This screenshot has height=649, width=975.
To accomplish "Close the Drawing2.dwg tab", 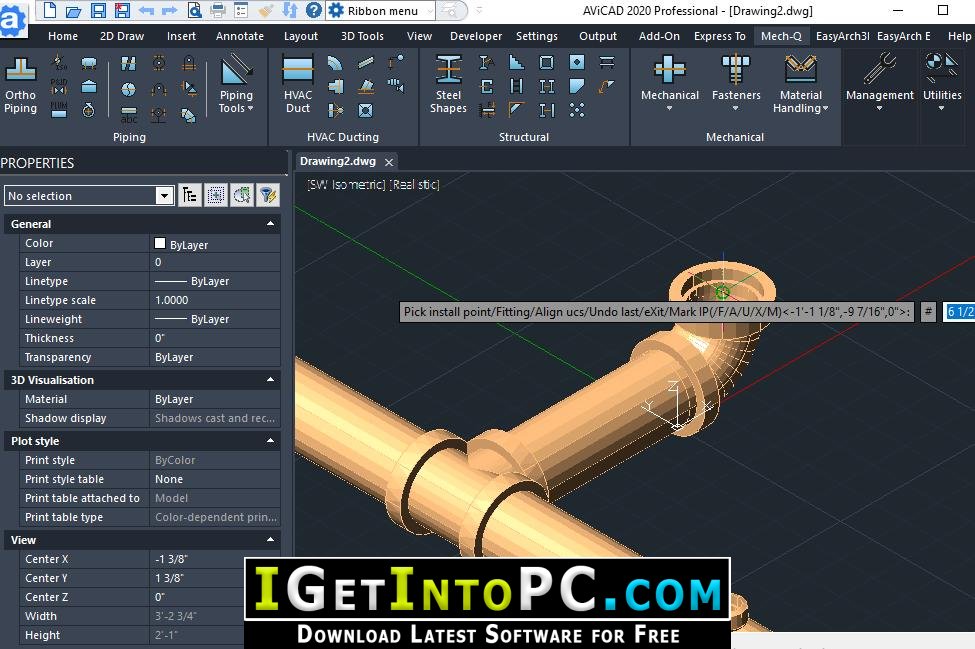I will click(389, 162).
